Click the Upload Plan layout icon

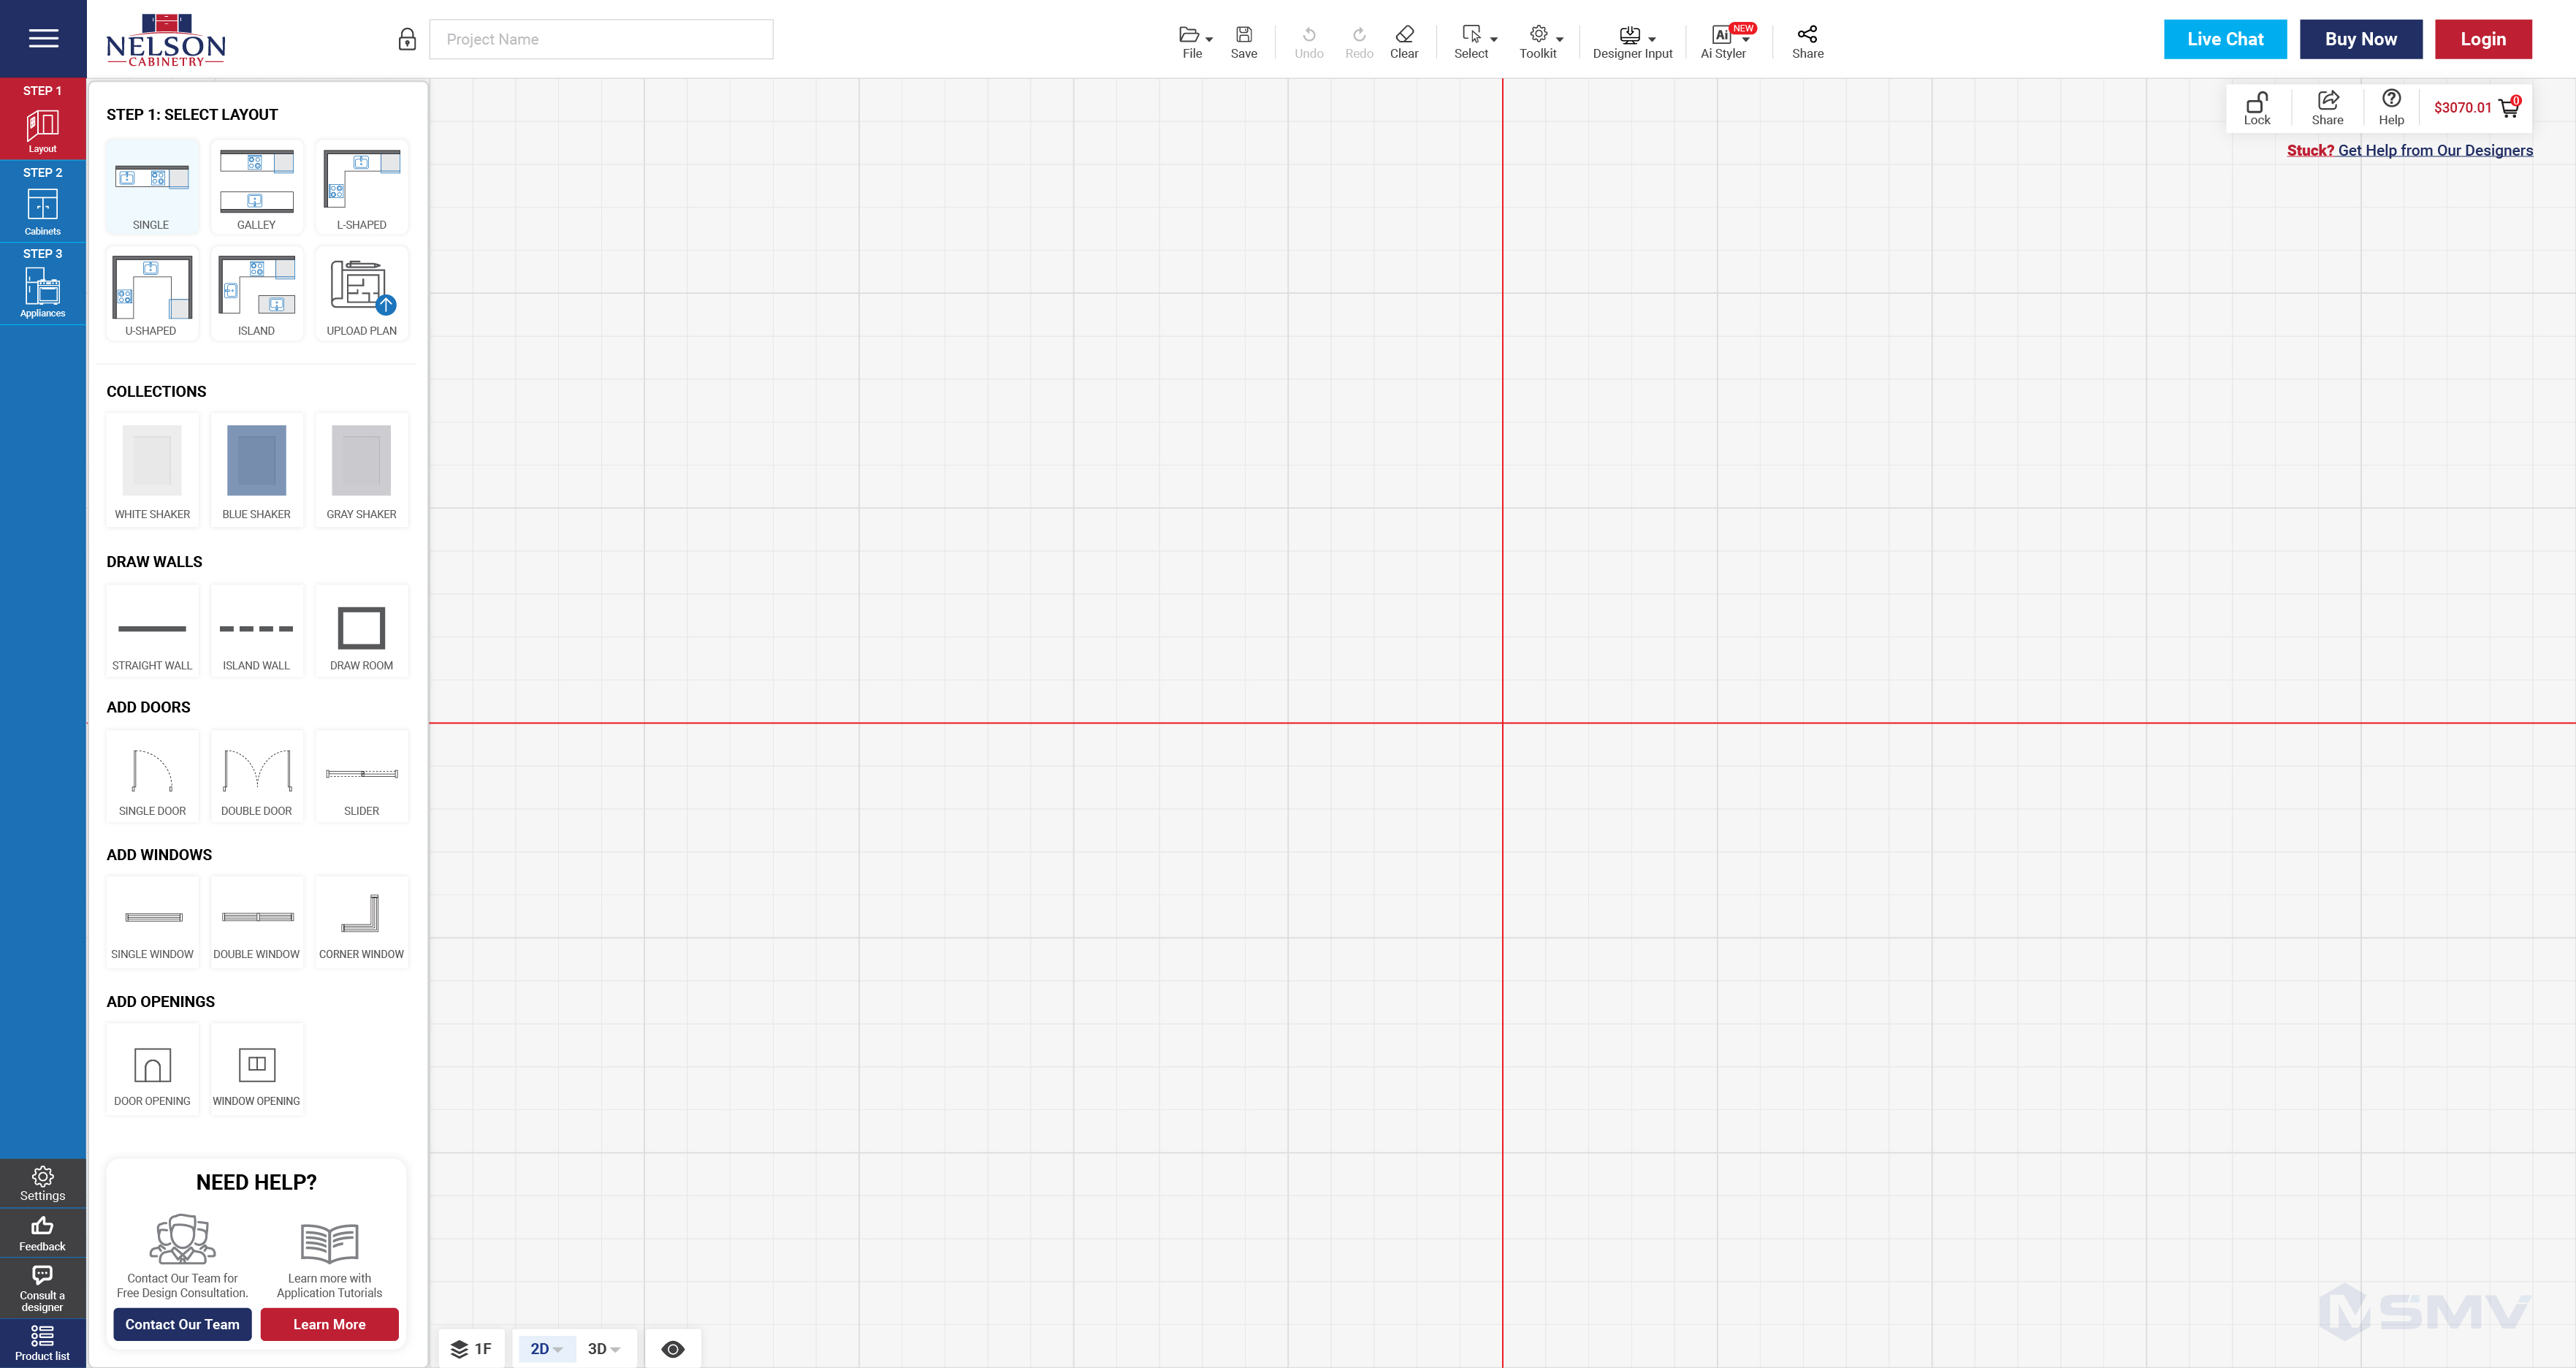tap(361, 293)
